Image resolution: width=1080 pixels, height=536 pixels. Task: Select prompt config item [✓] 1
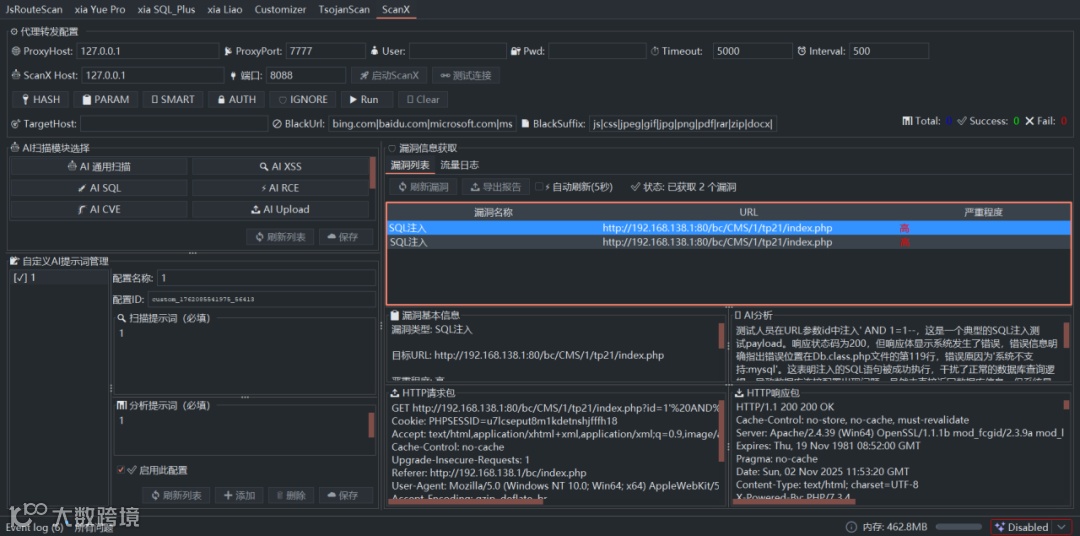click(59, 277)
